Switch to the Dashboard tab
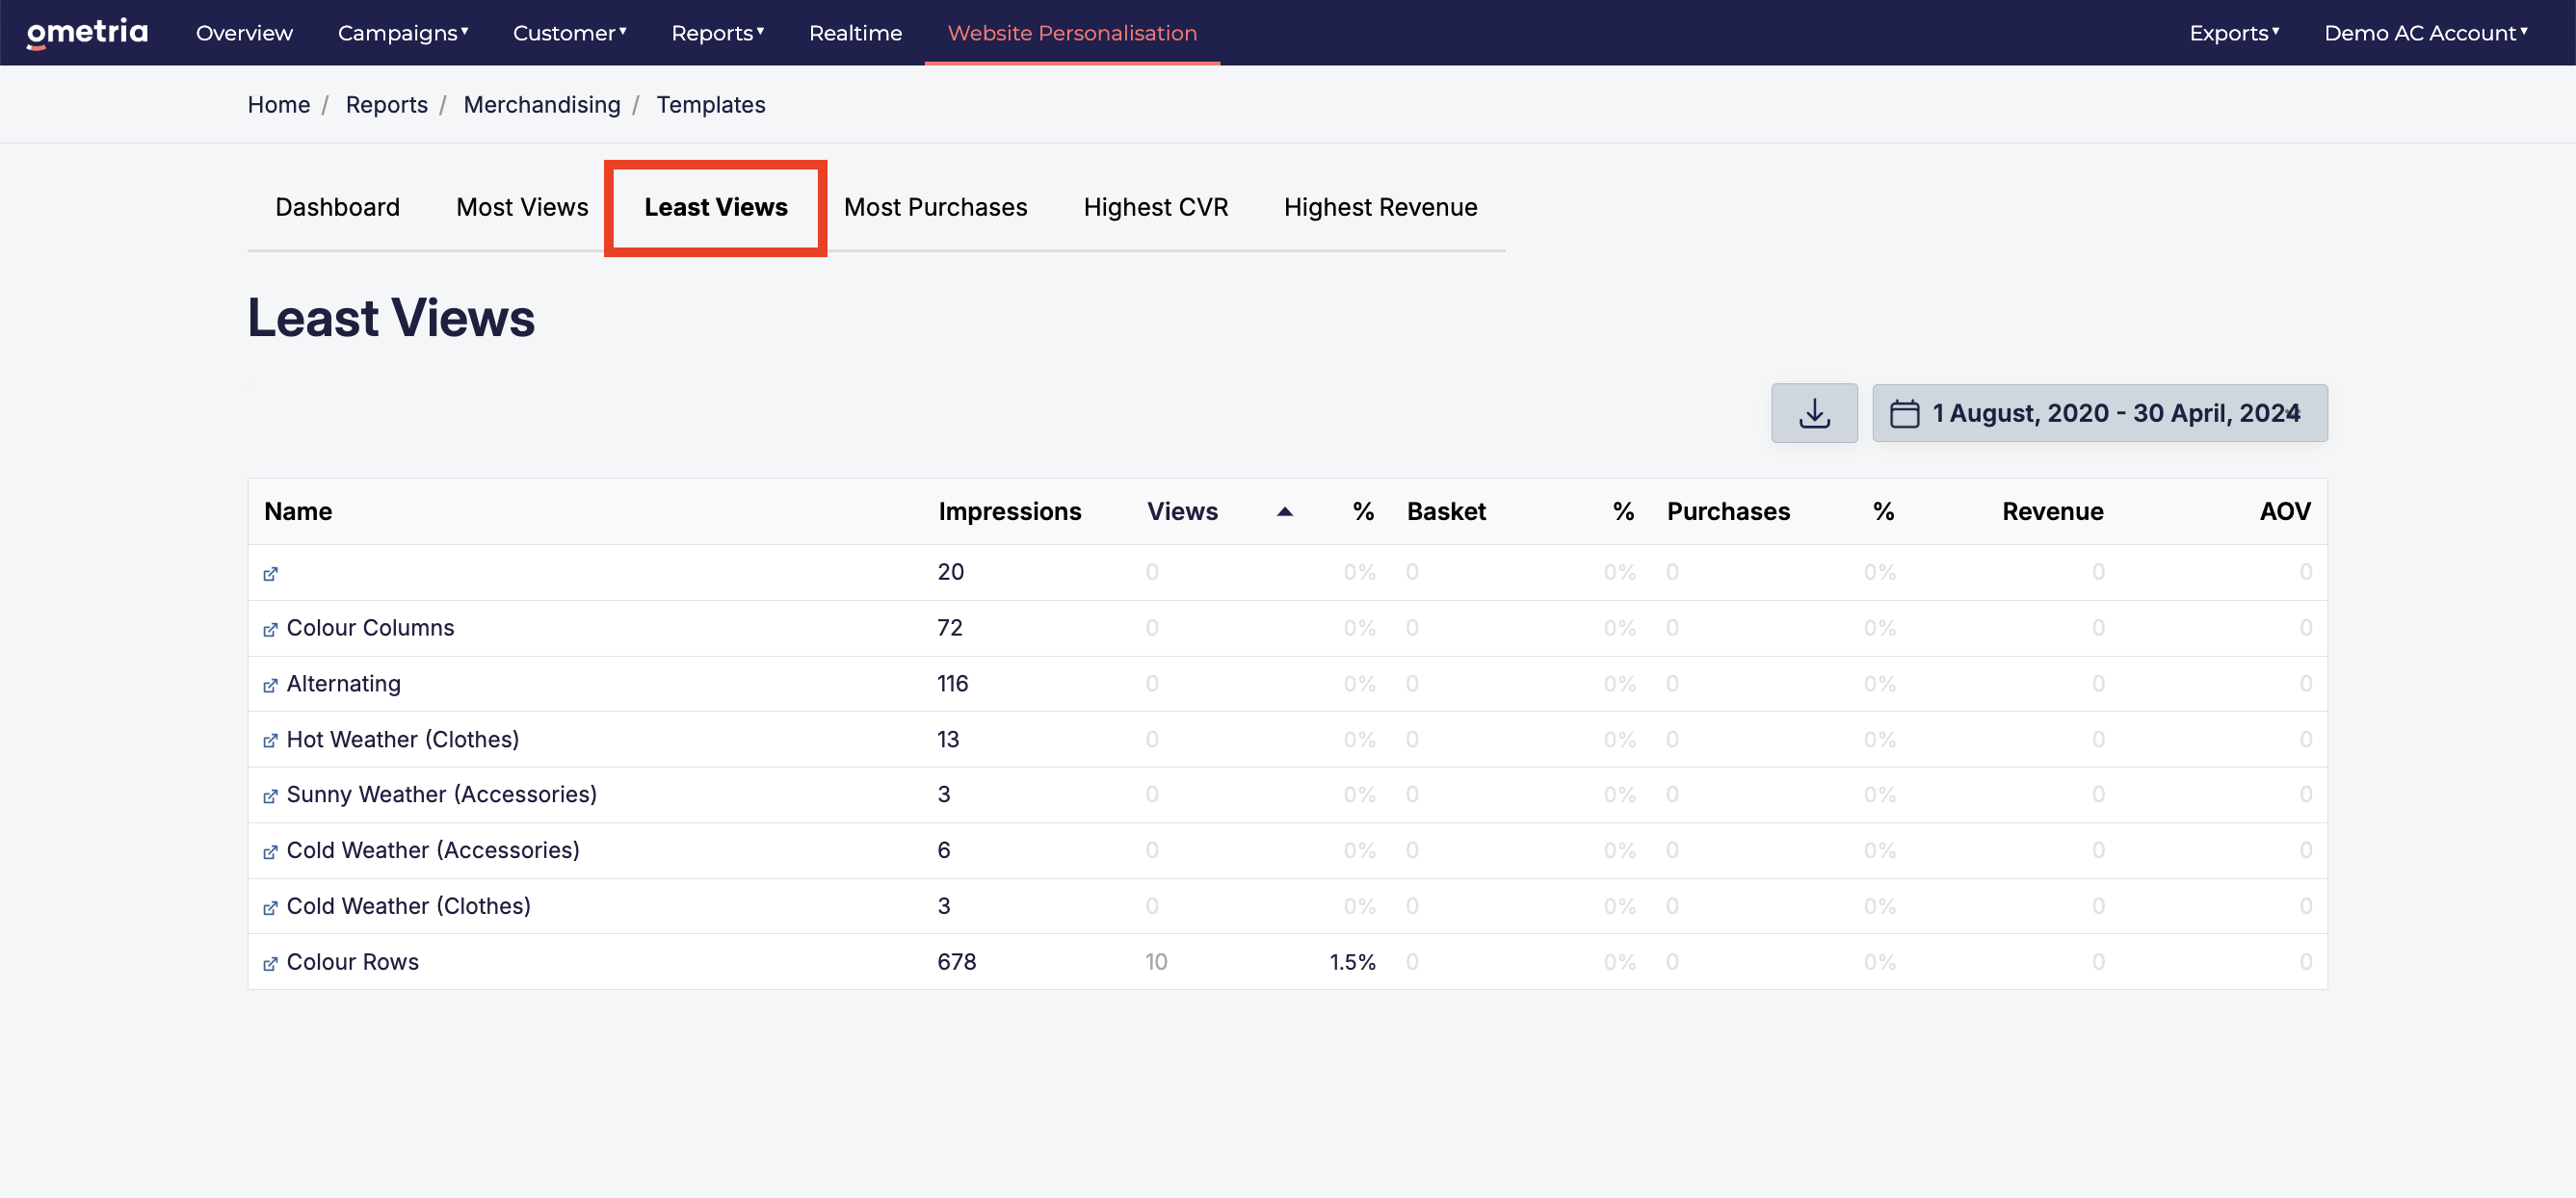This screenshot has height=1198, width=2576. pos(337,207)
